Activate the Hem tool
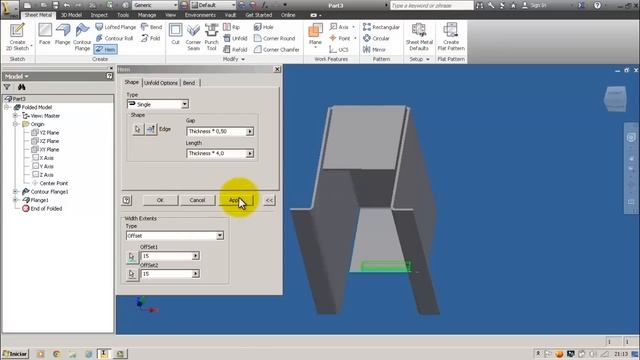This screenshot has height=360, width=640. pos(106,49)
